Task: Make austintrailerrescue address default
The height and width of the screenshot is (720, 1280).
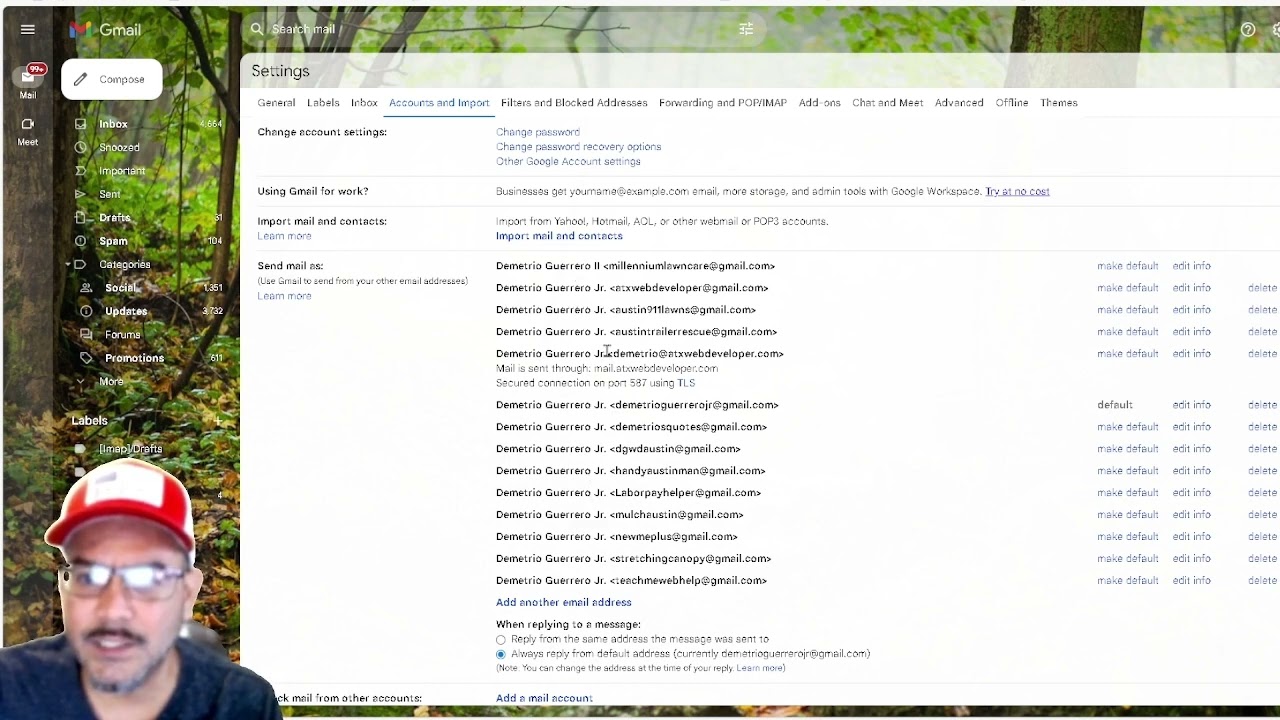Action: [x=1127, y=332]
